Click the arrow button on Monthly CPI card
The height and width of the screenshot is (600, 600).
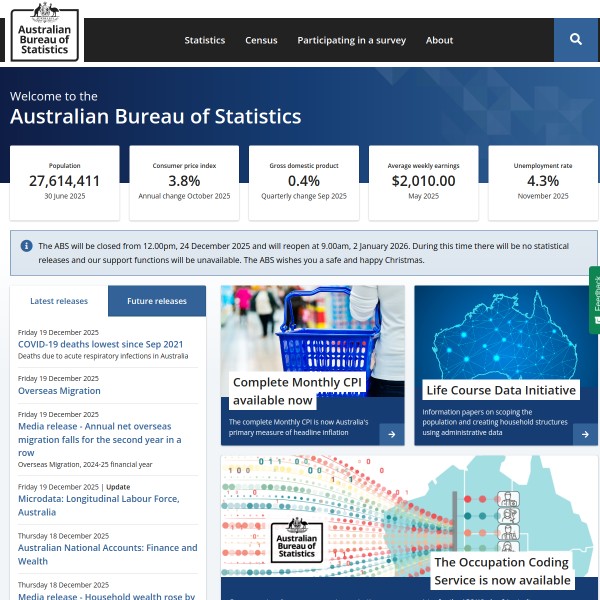tap(392, 434)
